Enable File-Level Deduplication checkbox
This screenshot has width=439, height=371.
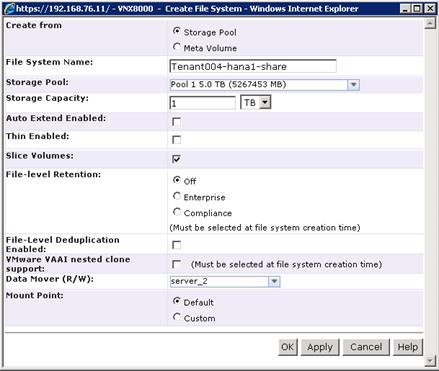click(177, 245)
